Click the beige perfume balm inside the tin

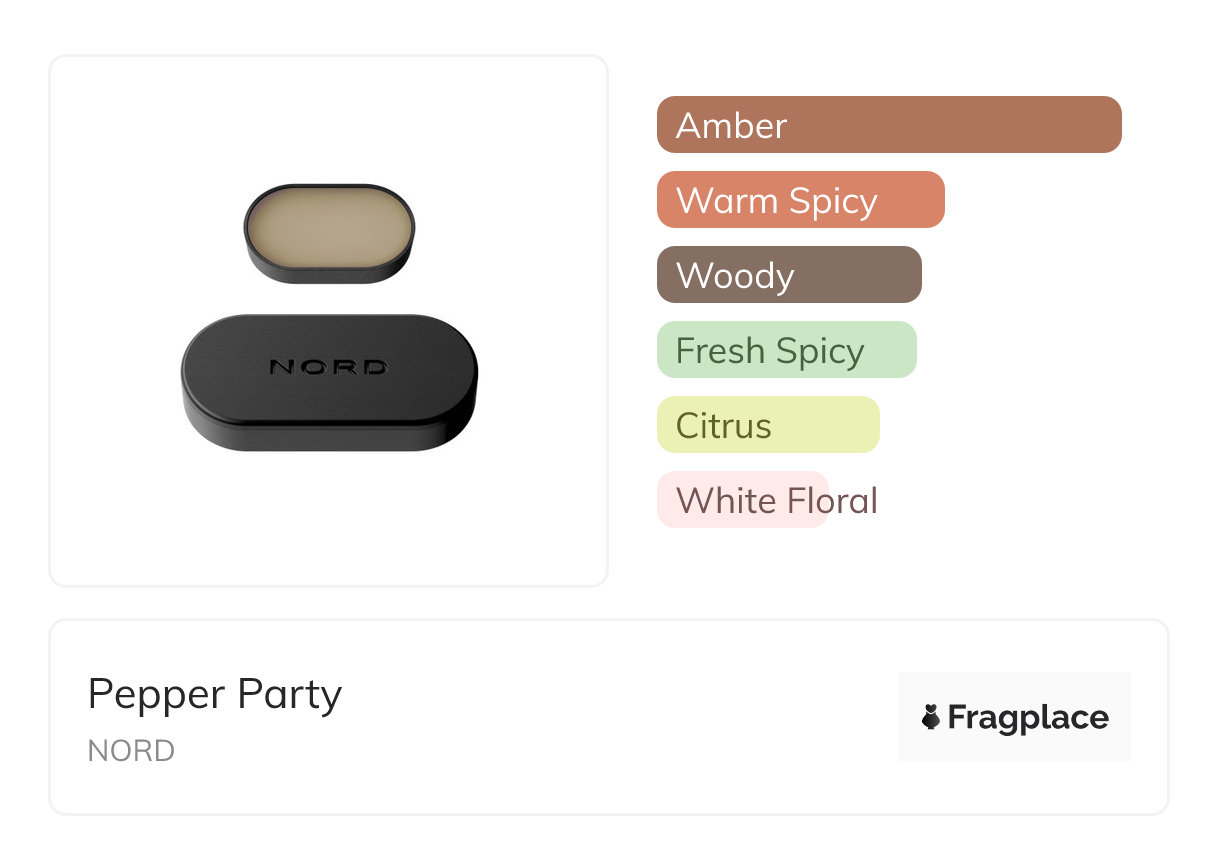tap(329, 228)
